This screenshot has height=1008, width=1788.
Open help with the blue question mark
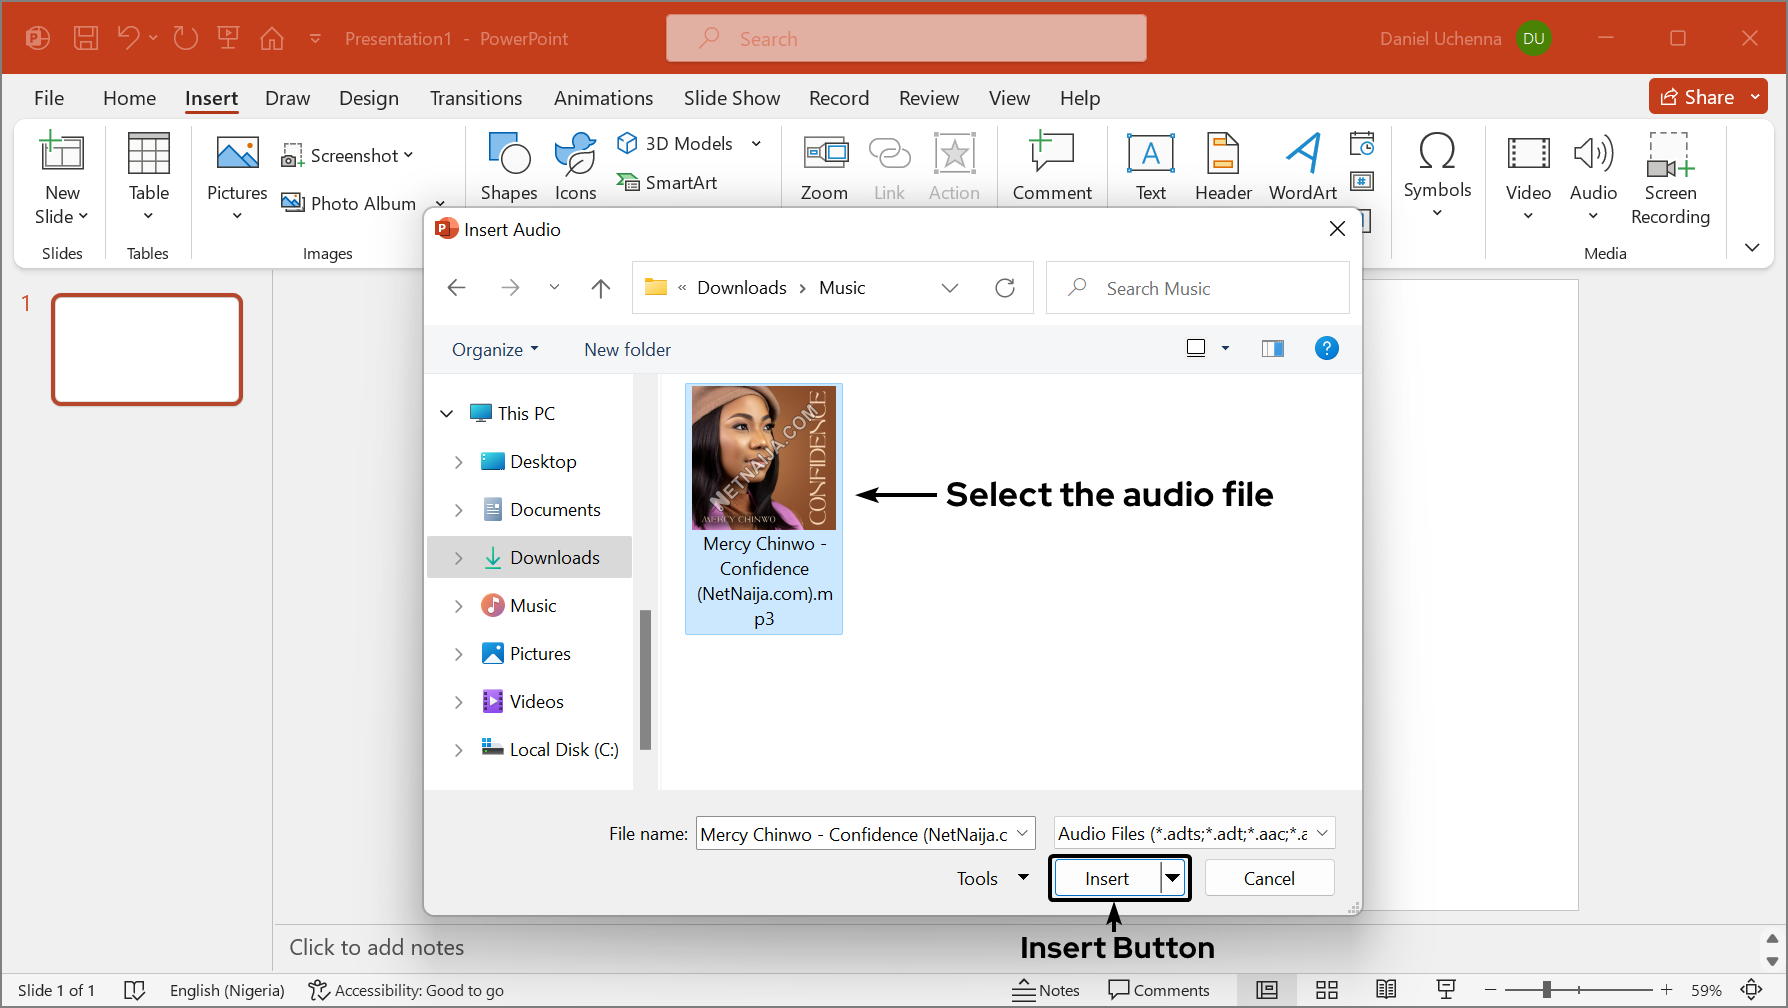point(1326,349)
